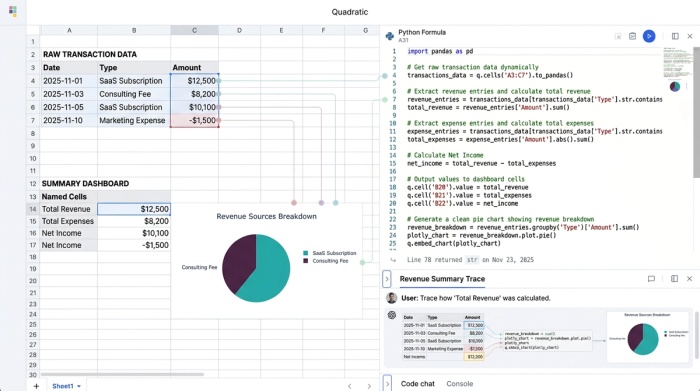
Task: Switch to the Code chat tab
Action: (x=417, y=384)
